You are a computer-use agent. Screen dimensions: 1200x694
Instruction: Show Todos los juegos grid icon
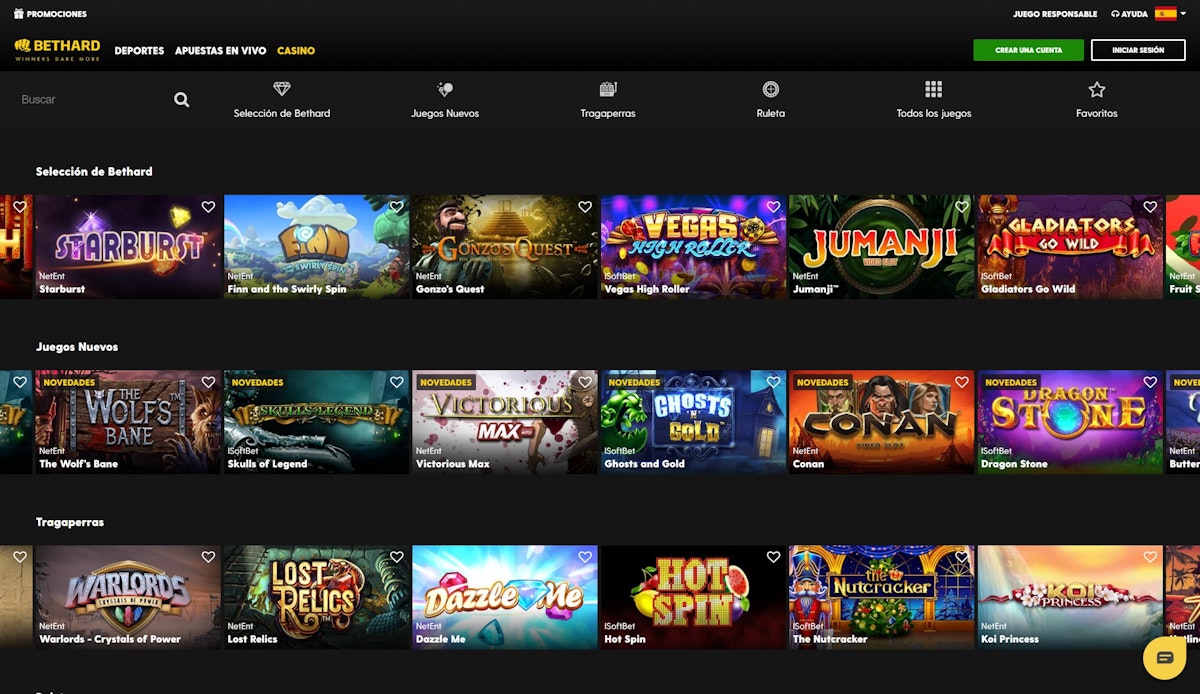tap(933, 90)
